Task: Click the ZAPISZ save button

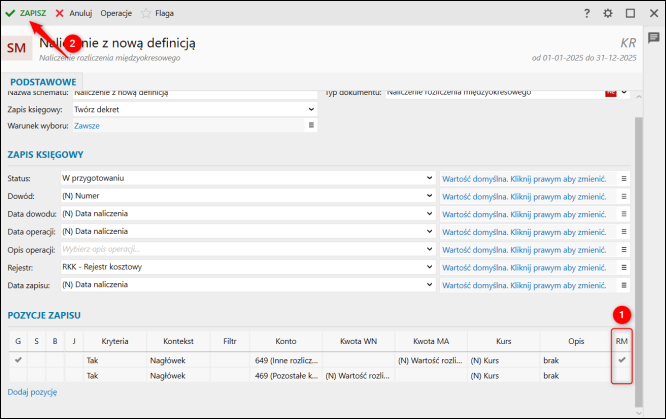Action: coord(26,14)
